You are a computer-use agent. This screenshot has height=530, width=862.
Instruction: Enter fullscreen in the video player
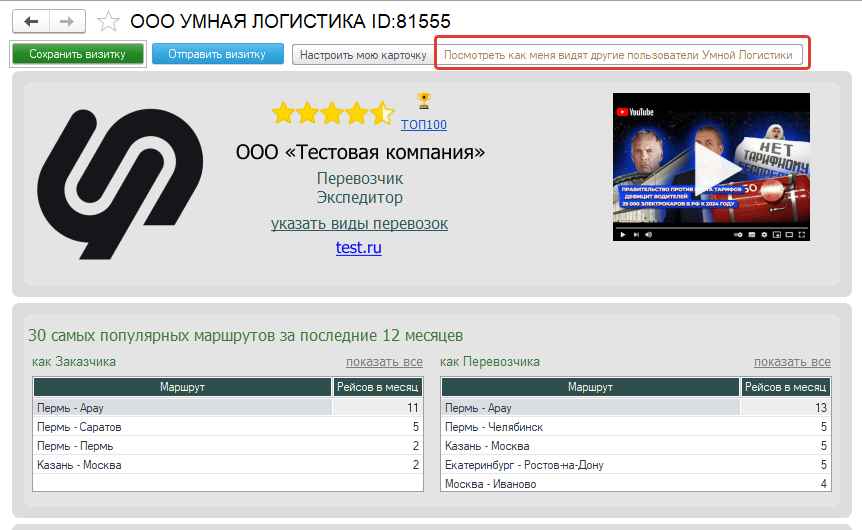802,235
